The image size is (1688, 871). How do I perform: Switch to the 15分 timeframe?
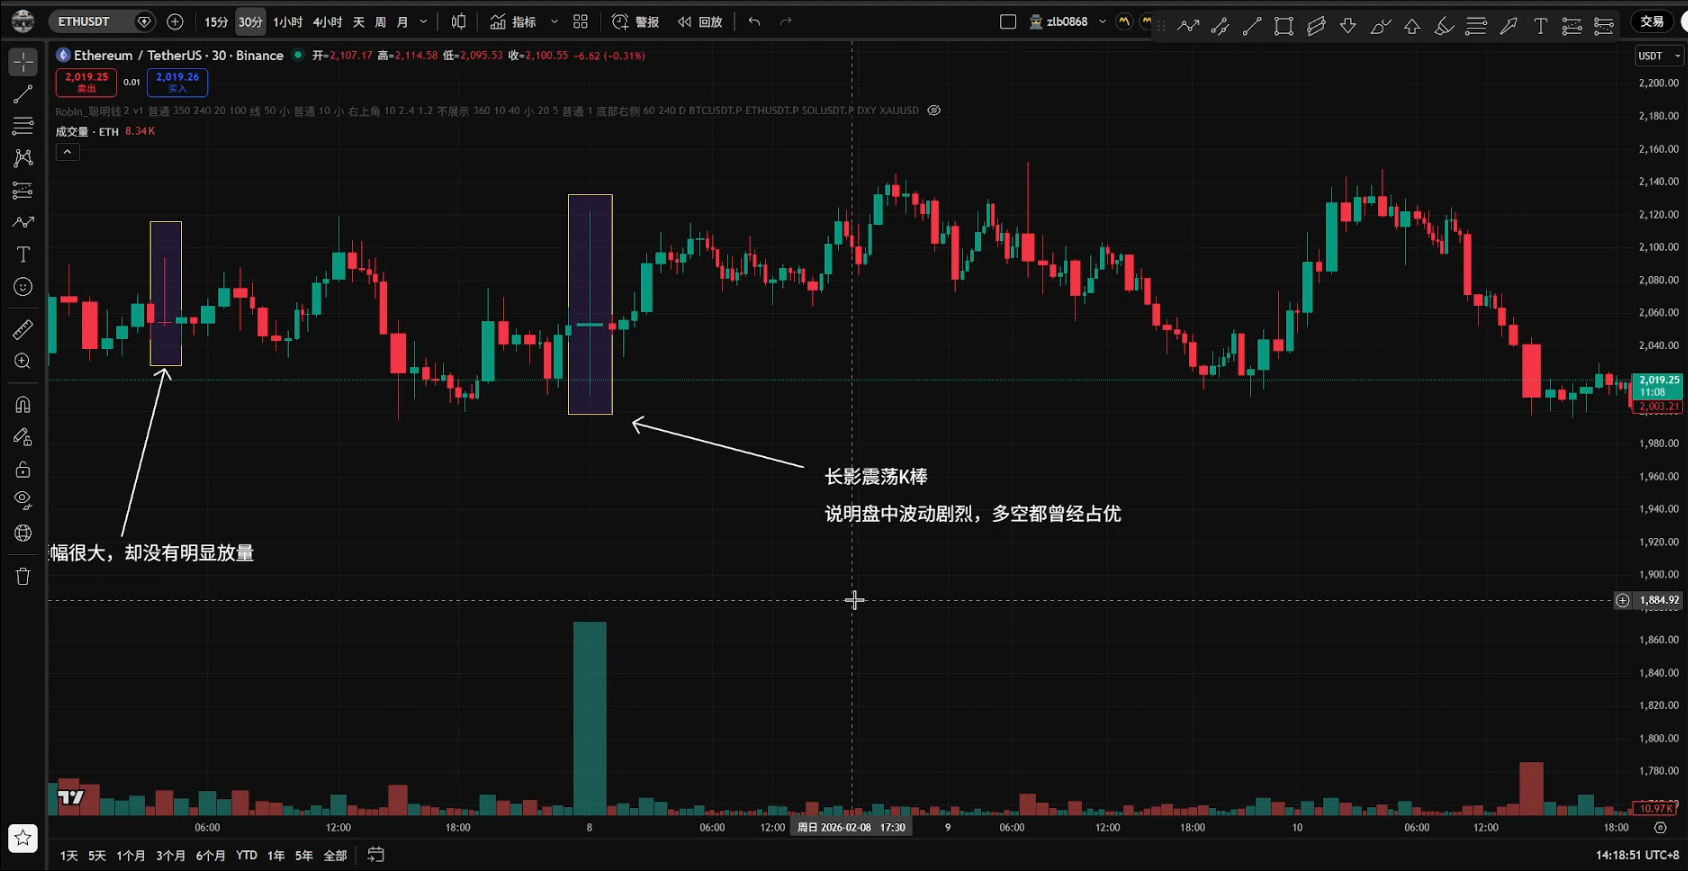coord(216,22)
